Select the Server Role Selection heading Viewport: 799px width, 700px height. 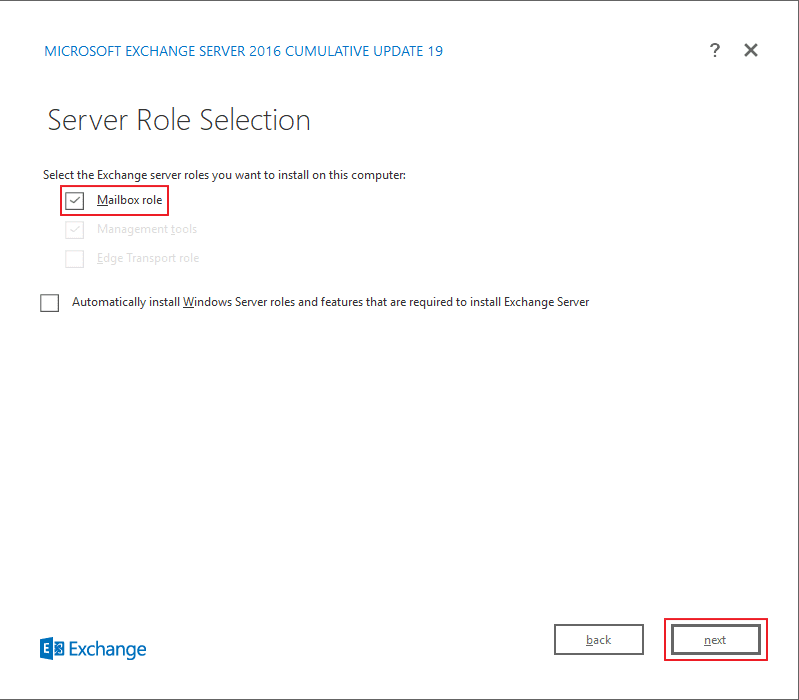pos(179,120)
